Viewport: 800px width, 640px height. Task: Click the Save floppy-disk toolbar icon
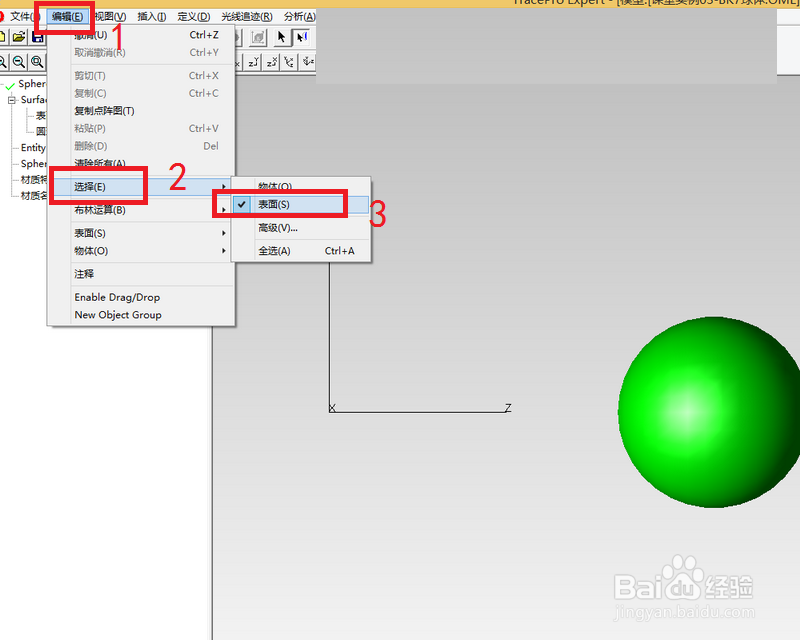click(37, 37)
